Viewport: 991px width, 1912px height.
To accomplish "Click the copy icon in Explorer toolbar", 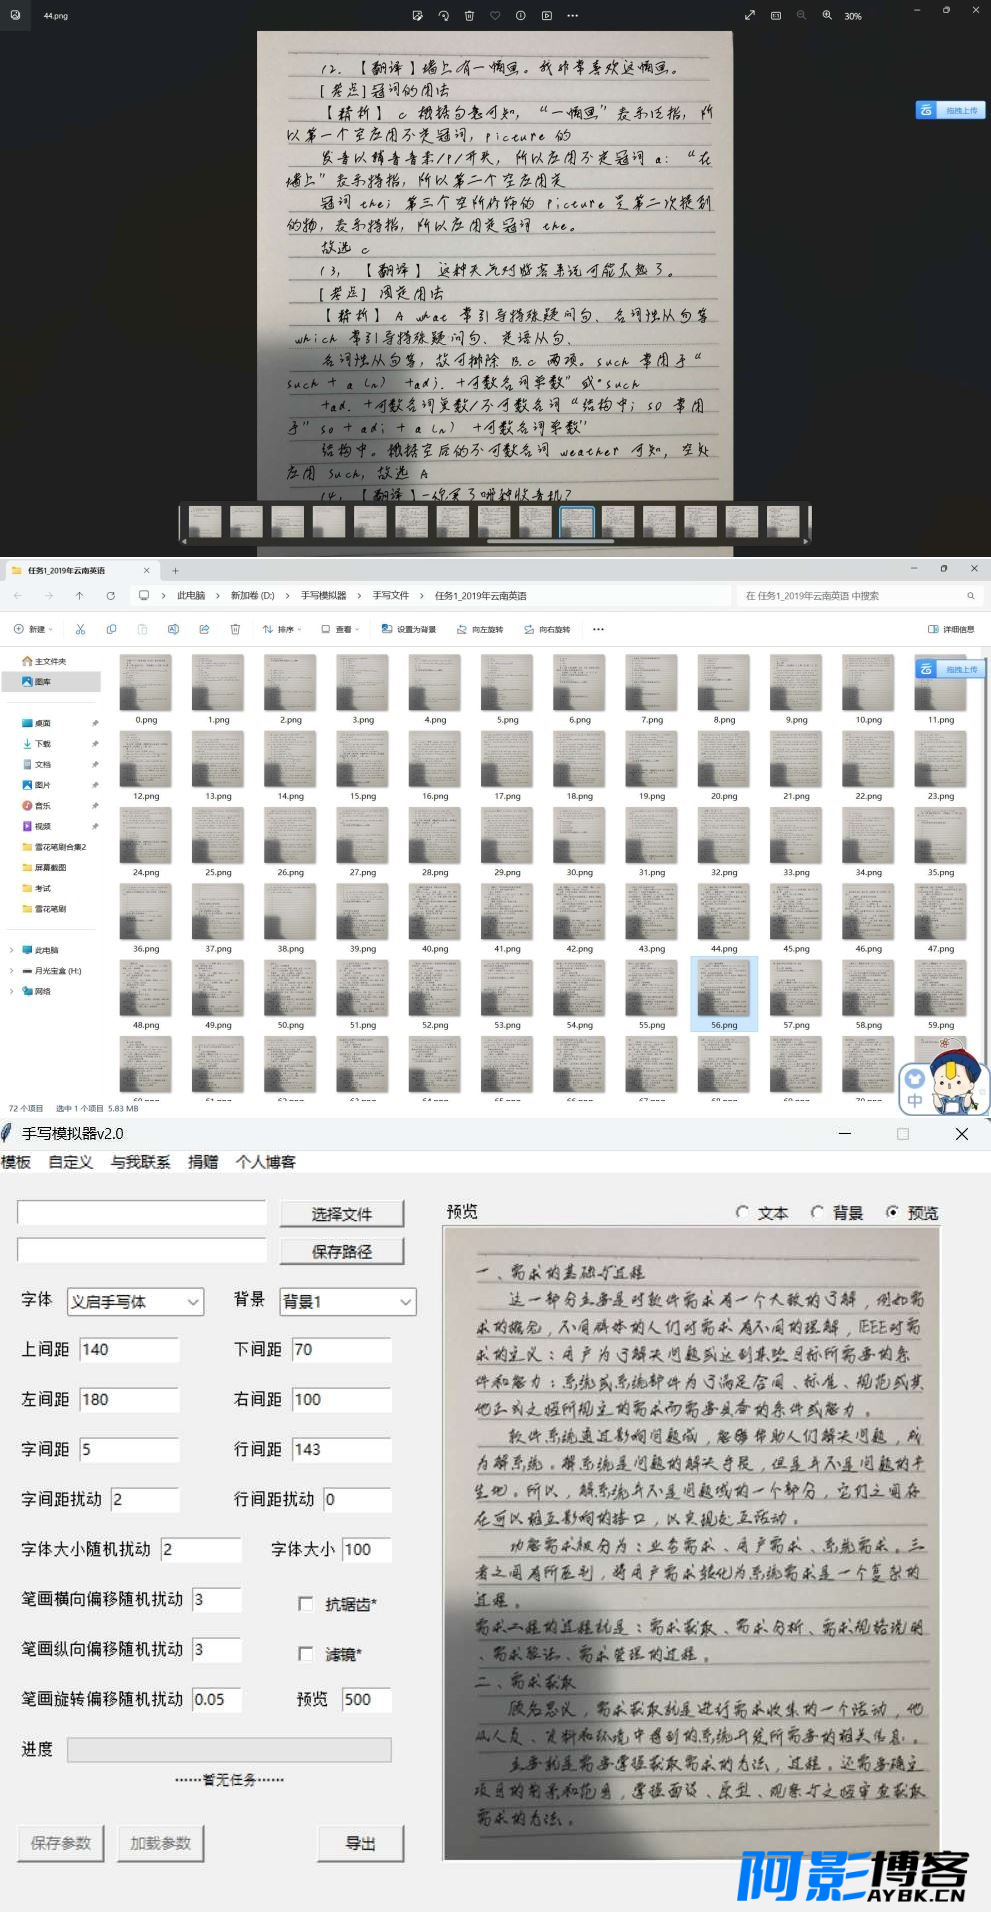I will coord(111,629).
